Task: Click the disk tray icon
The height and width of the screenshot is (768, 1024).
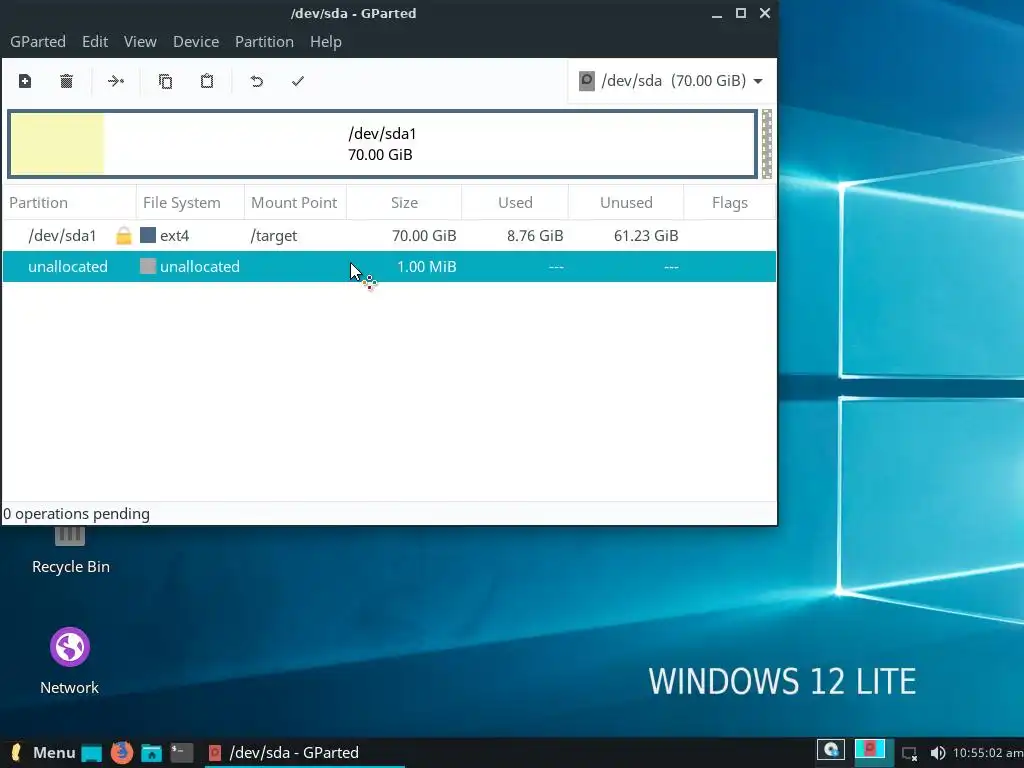Action: tap(831, 749)
